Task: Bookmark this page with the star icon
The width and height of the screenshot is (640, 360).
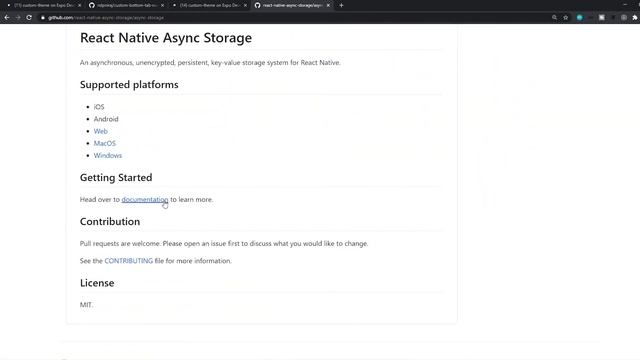Action: 566,18
